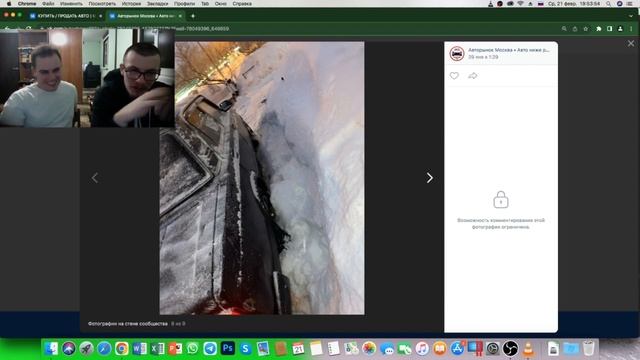Open Telegram from the Dock

(210, 349)
